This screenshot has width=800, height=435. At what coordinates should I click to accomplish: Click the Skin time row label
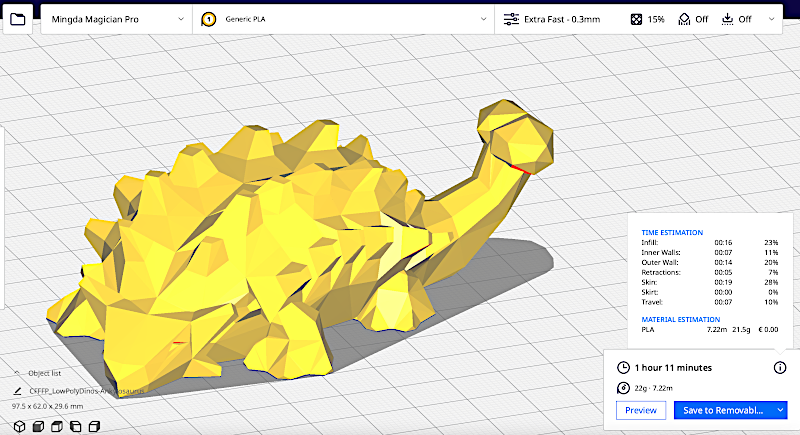point(649,283)
